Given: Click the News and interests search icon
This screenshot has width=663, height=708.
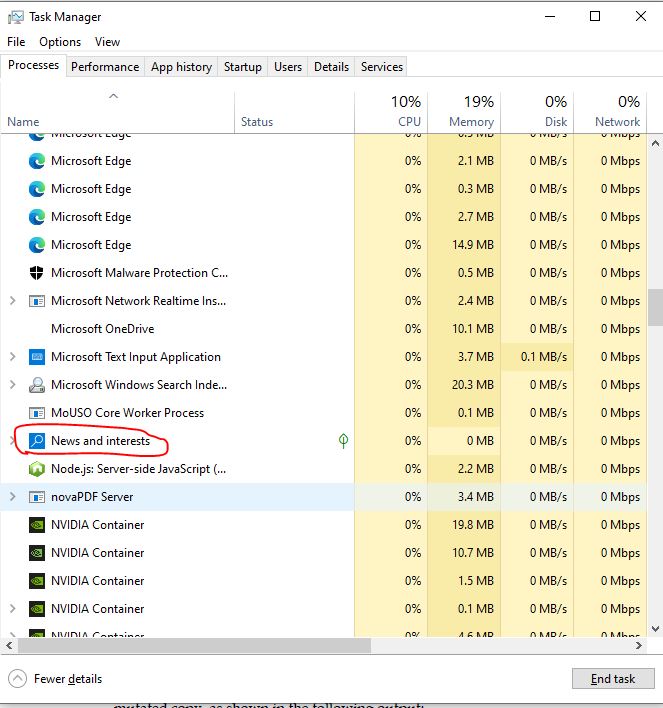Looking at the screenshot, I should 37,441.
